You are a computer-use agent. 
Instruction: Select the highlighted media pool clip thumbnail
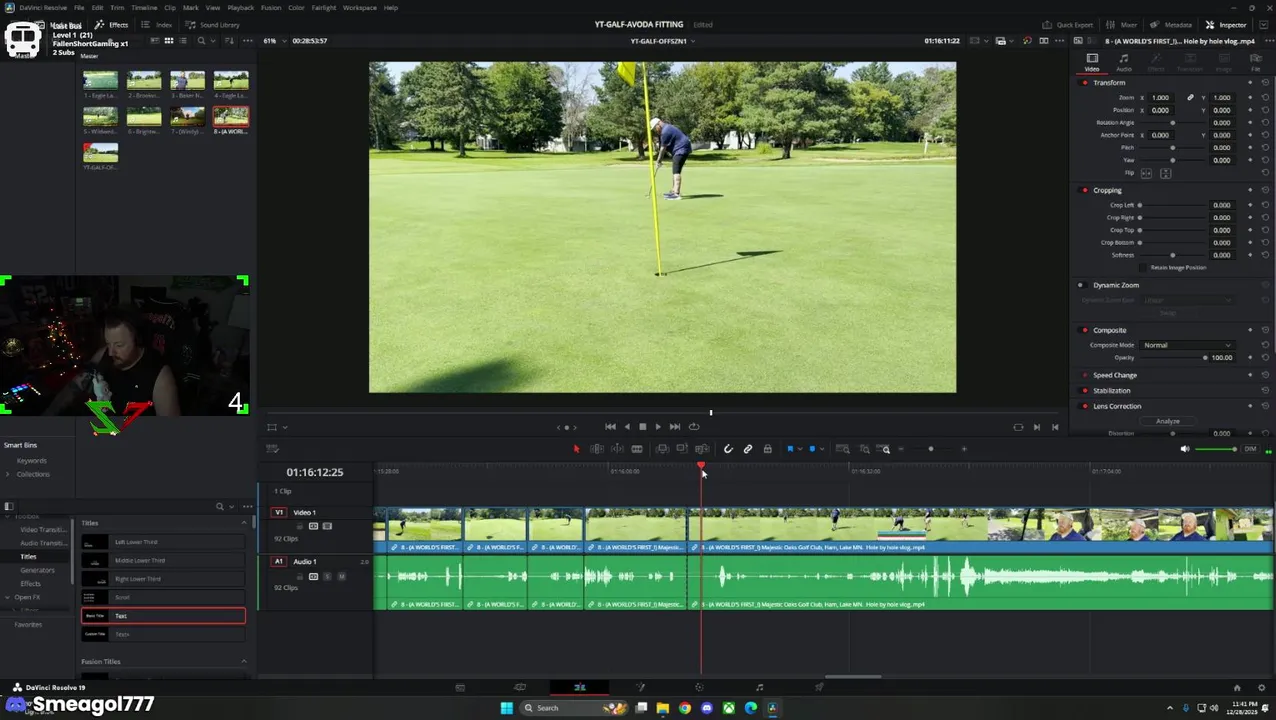(230, 117)
